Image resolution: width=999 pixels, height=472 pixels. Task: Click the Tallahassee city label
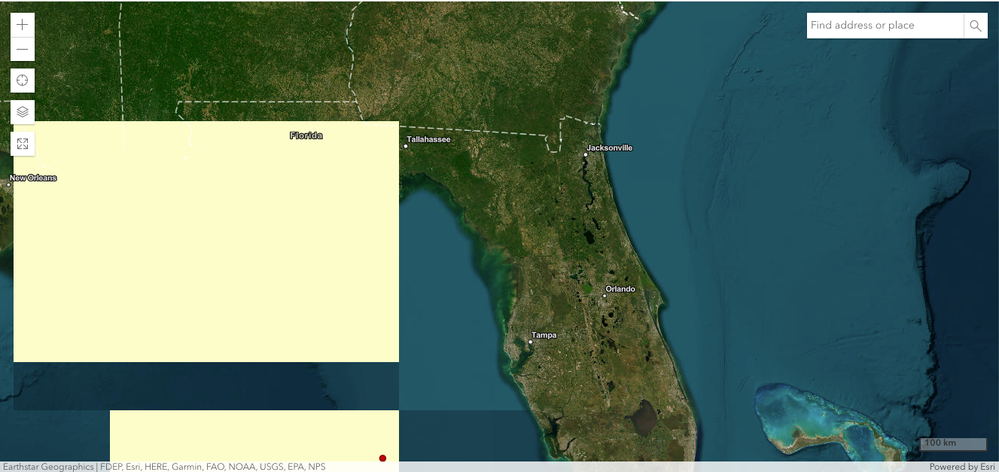pyautogui.click(x=429, y=139)
